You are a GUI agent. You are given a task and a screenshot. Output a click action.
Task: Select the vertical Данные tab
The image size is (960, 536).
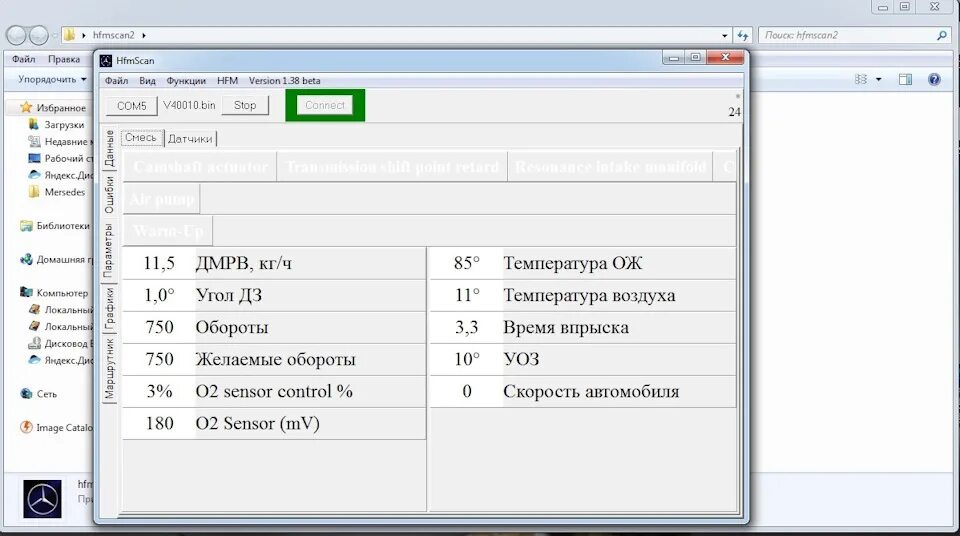tap(109, 149)
